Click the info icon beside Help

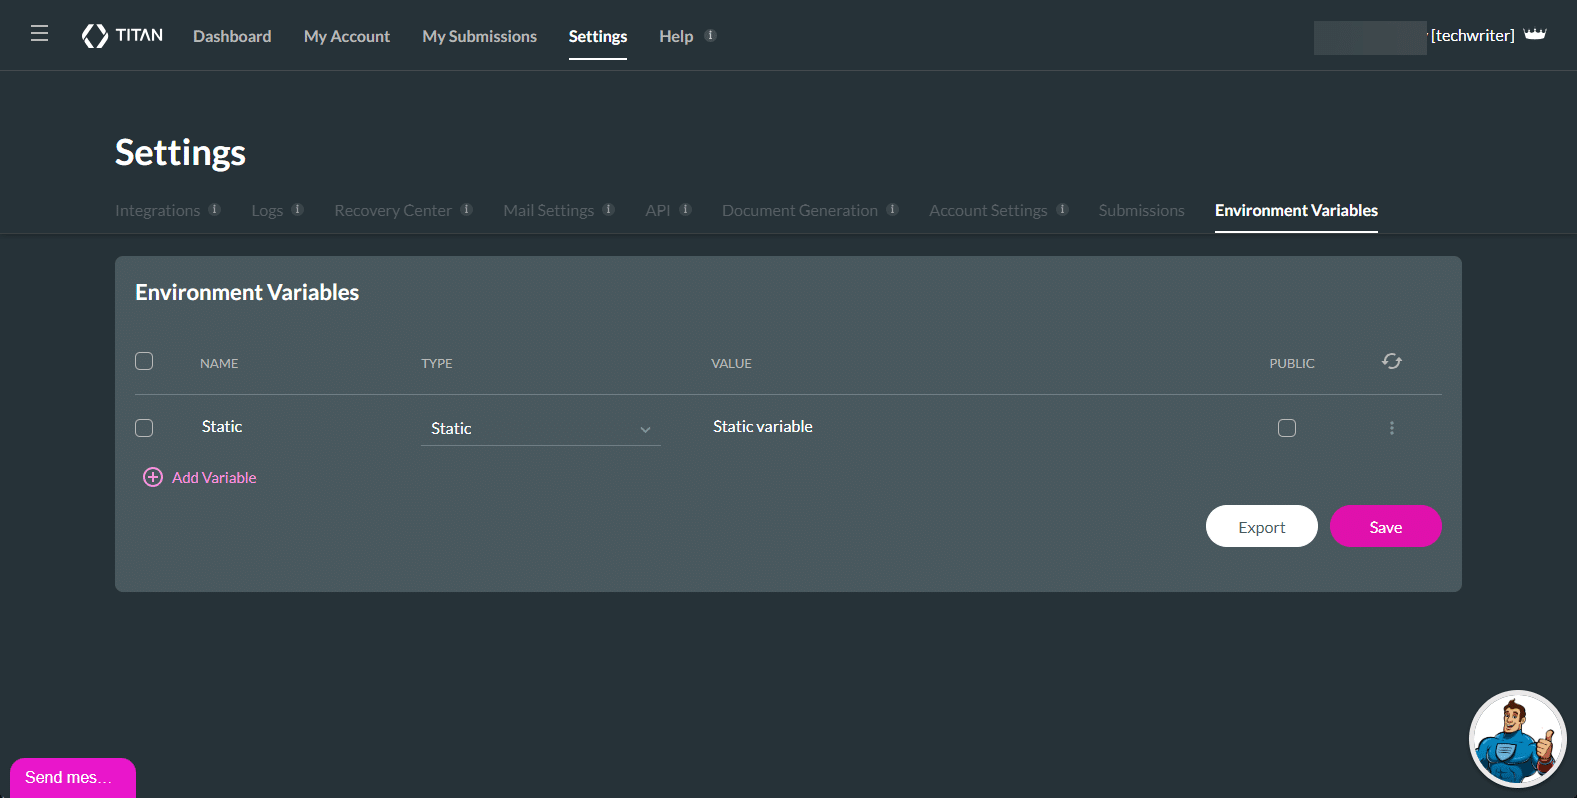pyautogui.click(x=710, y=35)
